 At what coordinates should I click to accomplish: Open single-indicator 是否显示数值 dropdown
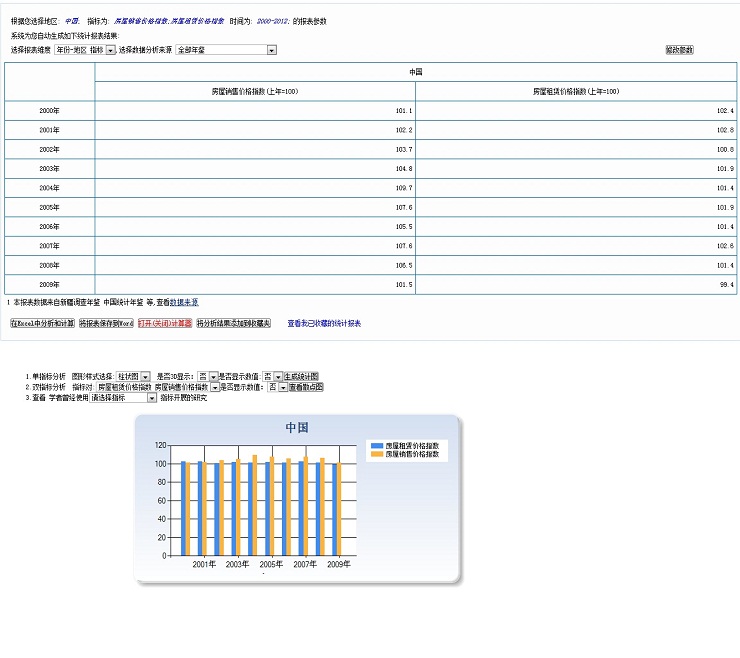click(x=278, y=376)
